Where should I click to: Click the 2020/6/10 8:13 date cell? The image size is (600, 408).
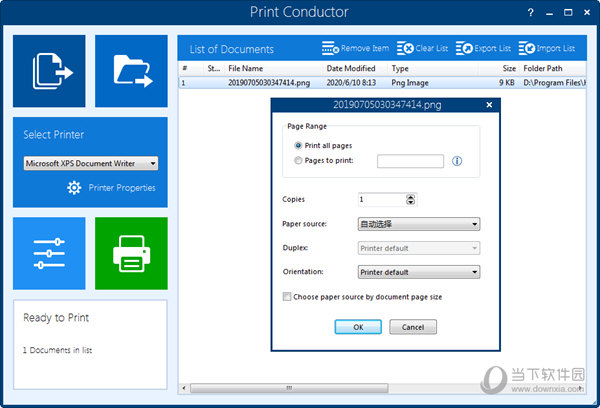coord(351,83)
